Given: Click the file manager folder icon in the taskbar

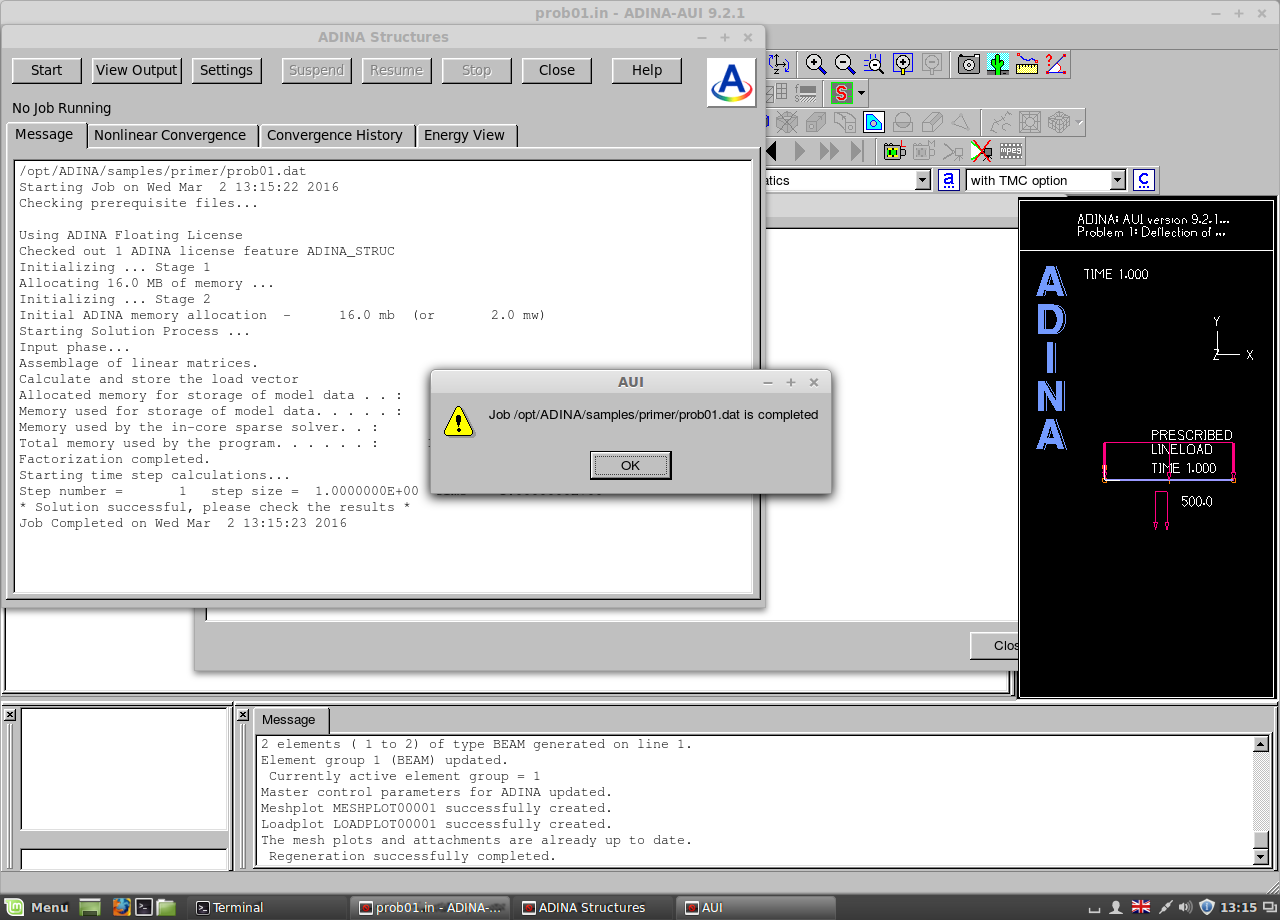Looking at the screenshot, I should click(x=166, y=907).
